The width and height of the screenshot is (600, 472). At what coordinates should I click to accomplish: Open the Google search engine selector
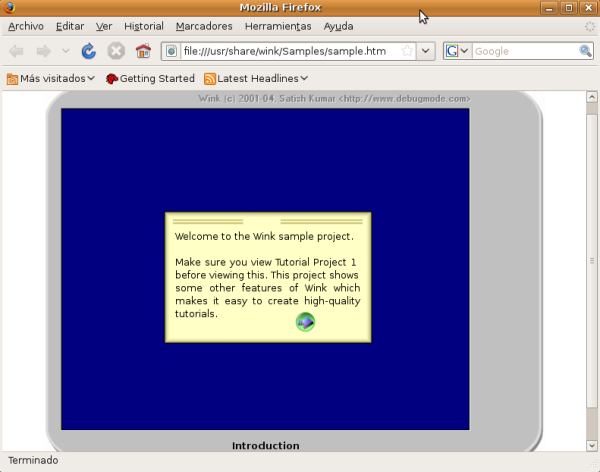pos(457,51)
